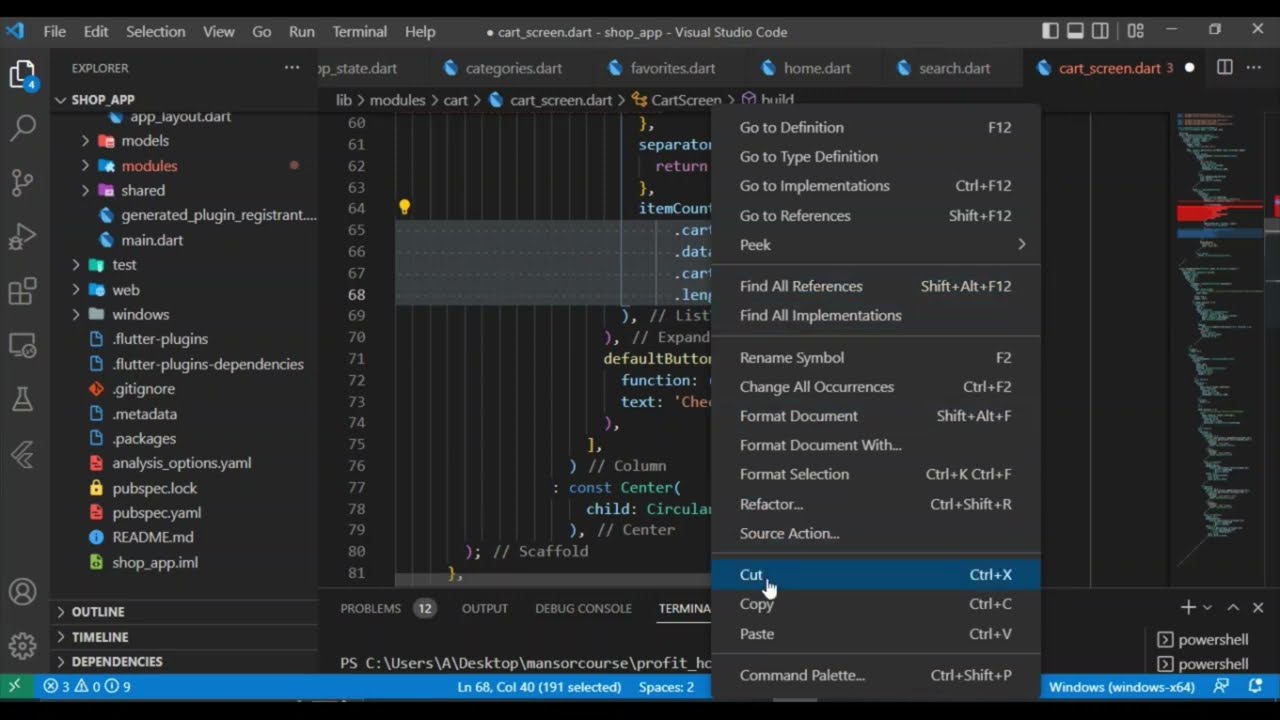1280x720 pixels.
Task: Open the Explorer view in activity bar
Action: 22,75
